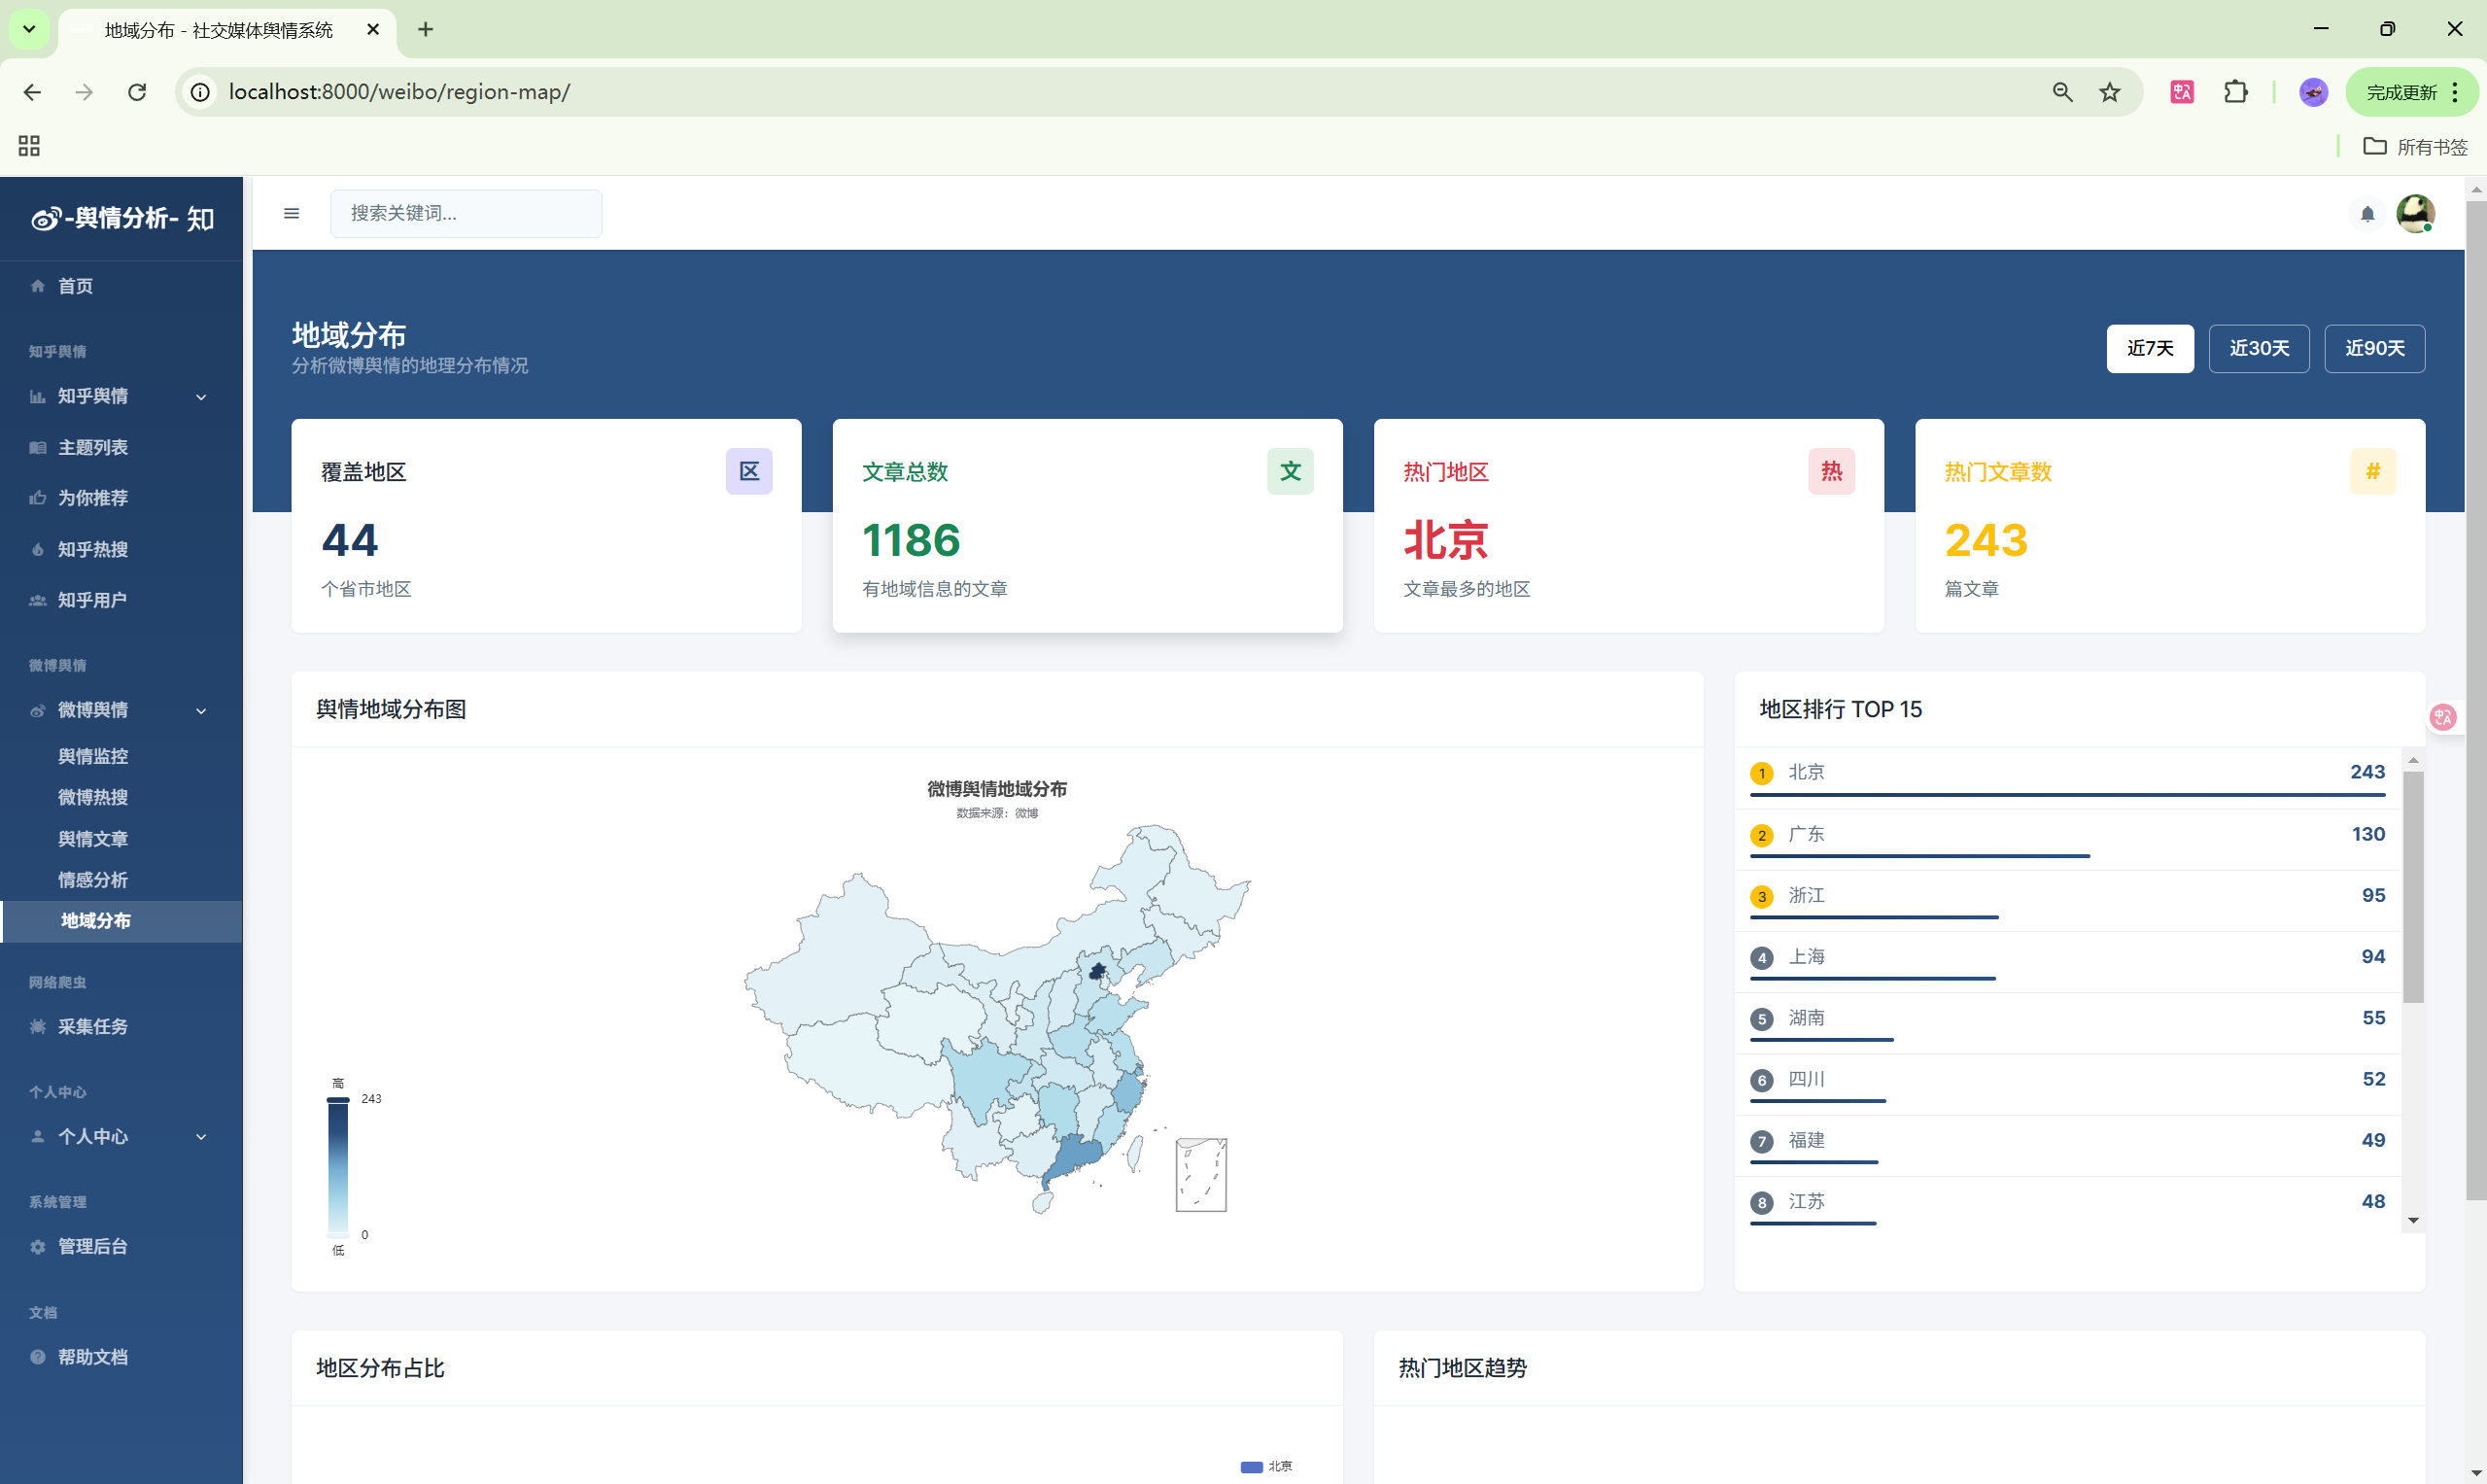Click the yellow # icon on 热门文章数 card
2487x1484 pixels.
point(2372,471)
